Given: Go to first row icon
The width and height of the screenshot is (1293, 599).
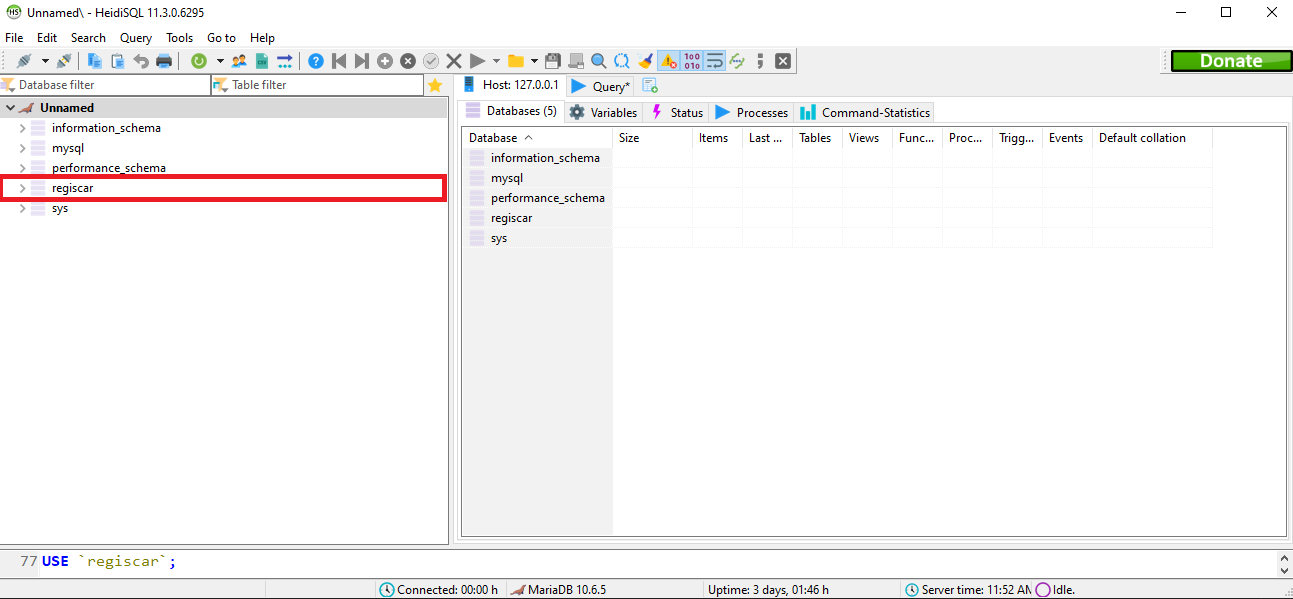Looking at the screenshot, I should pos(339,61).
